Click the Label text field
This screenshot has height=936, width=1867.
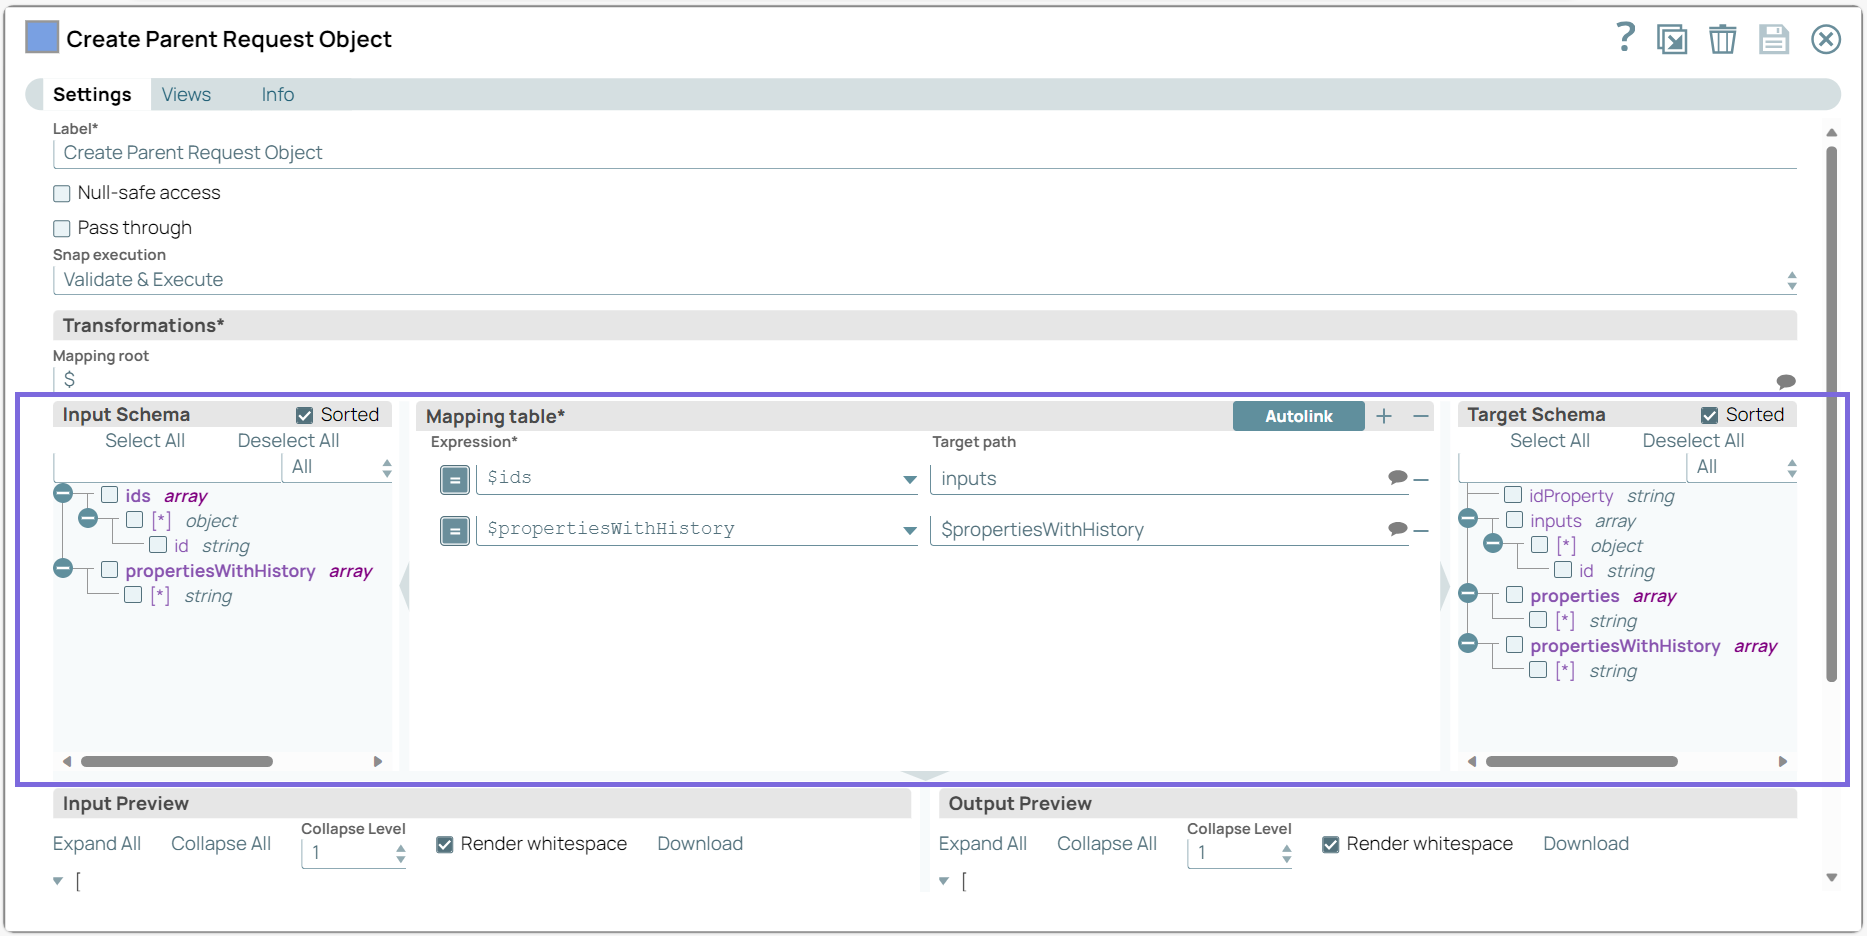pyautogui.click(x=925, y=153)
